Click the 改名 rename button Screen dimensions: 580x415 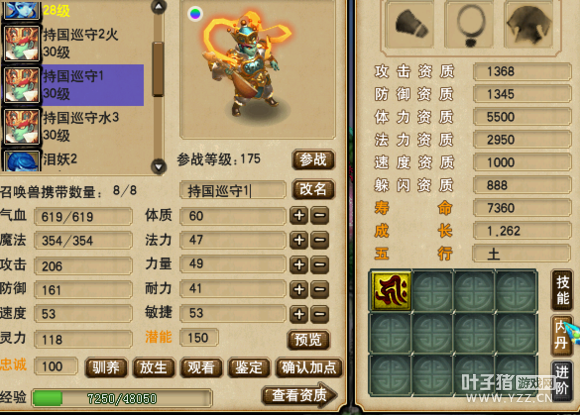click(x=313, y=189)
